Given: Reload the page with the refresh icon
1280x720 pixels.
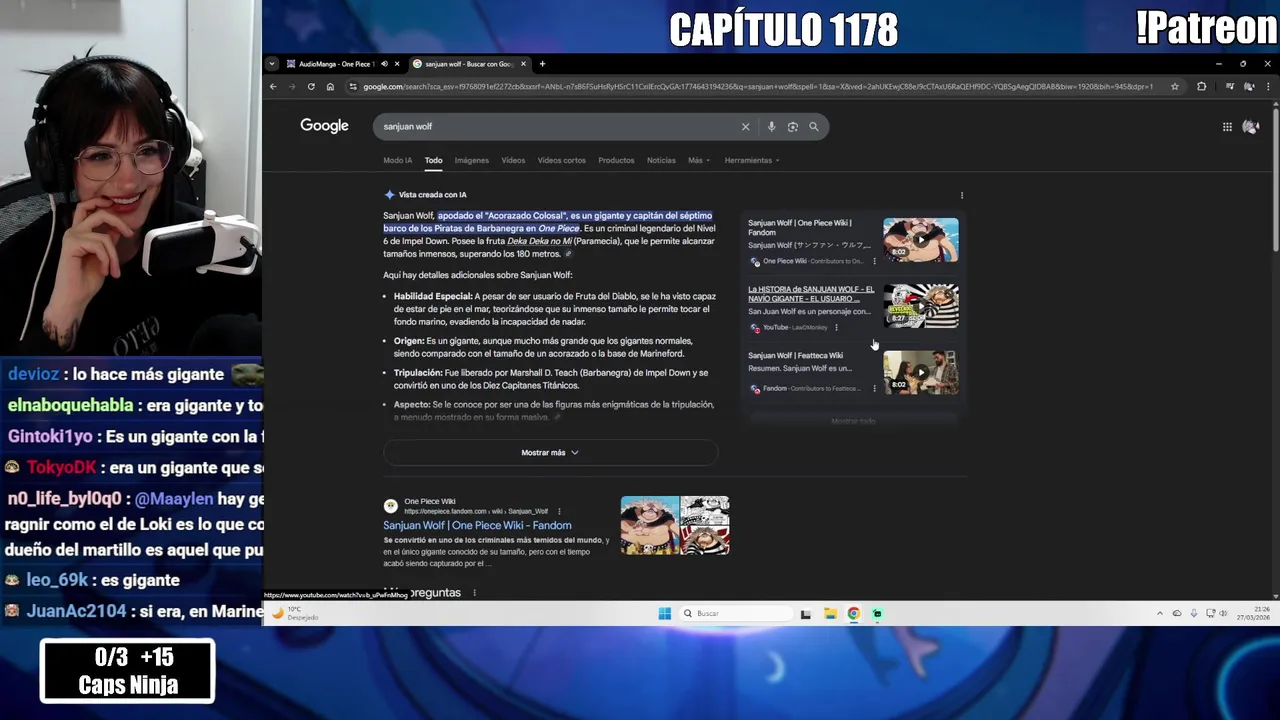Looking at the screenshot, I should pos(311,86).
